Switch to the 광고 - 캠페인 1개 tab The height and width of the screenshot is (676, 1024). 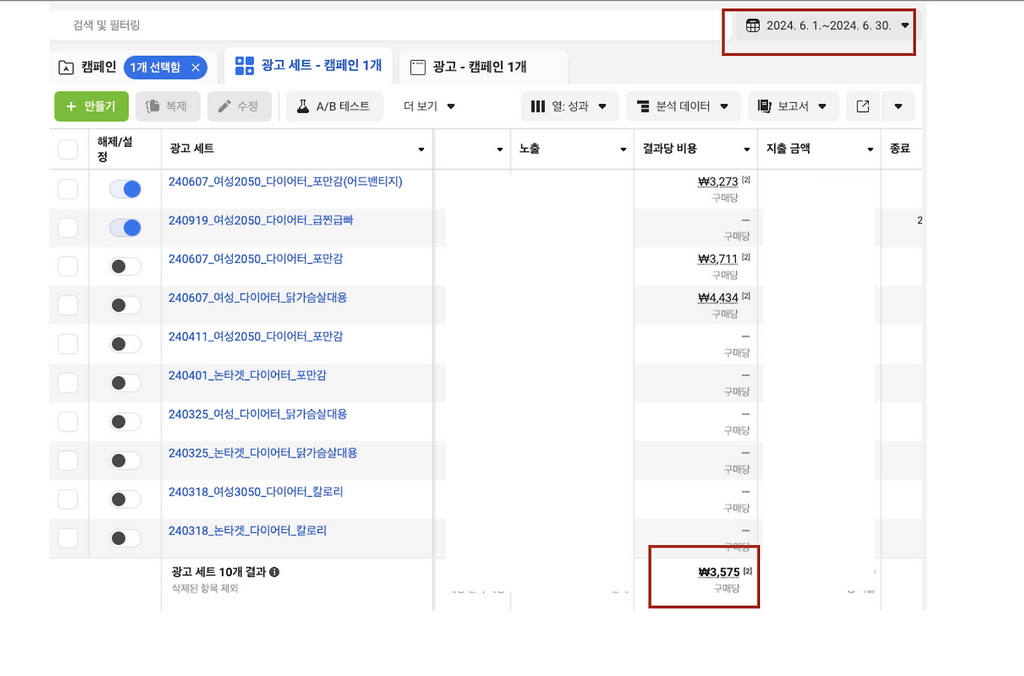click(483, 67)
